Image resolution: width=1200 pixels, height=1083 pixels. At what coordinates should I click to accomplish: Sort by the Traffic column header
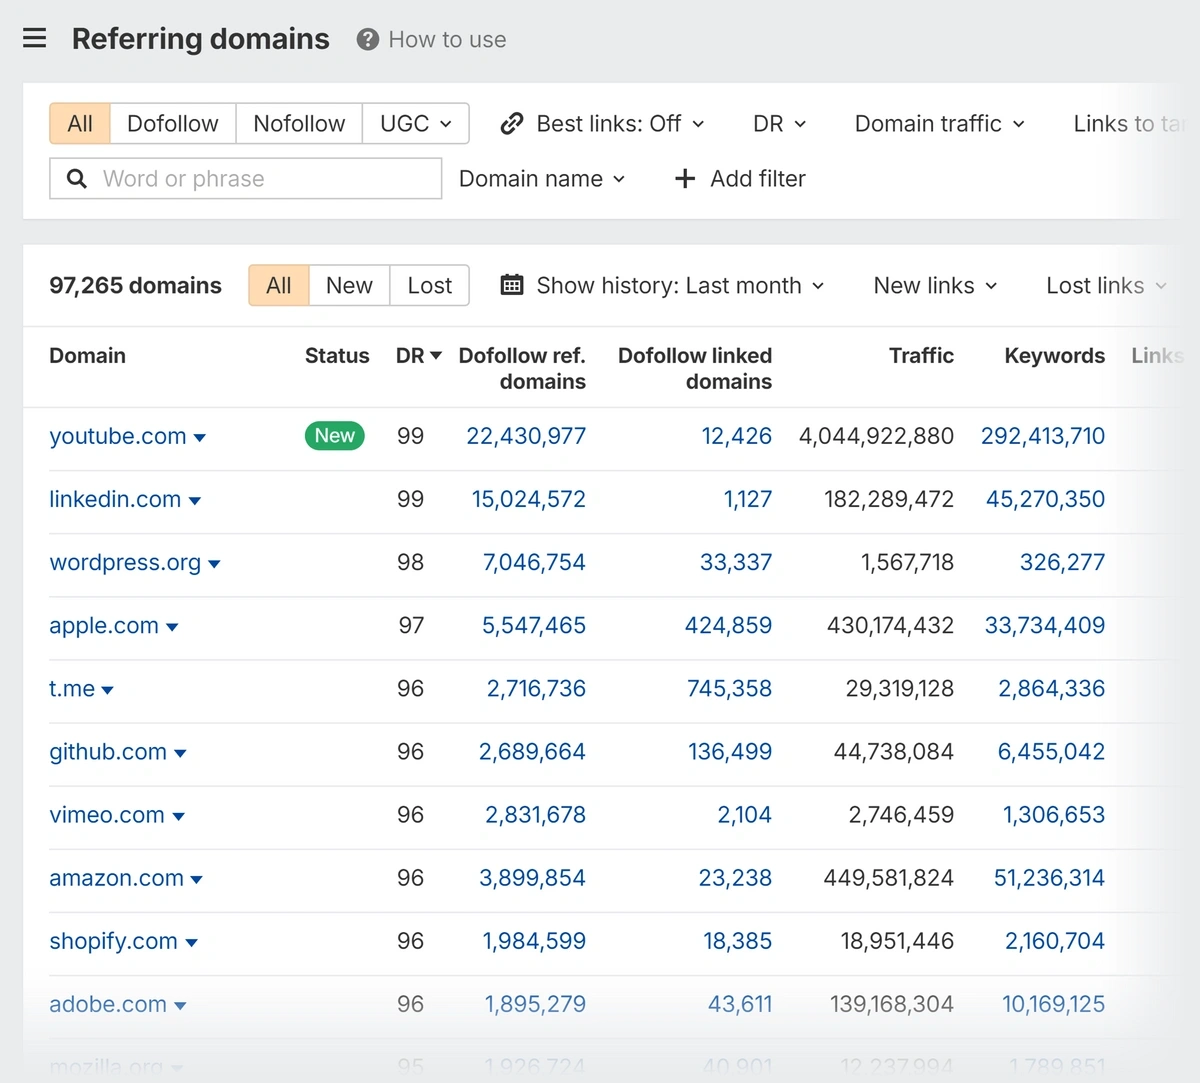coord(921,356)
